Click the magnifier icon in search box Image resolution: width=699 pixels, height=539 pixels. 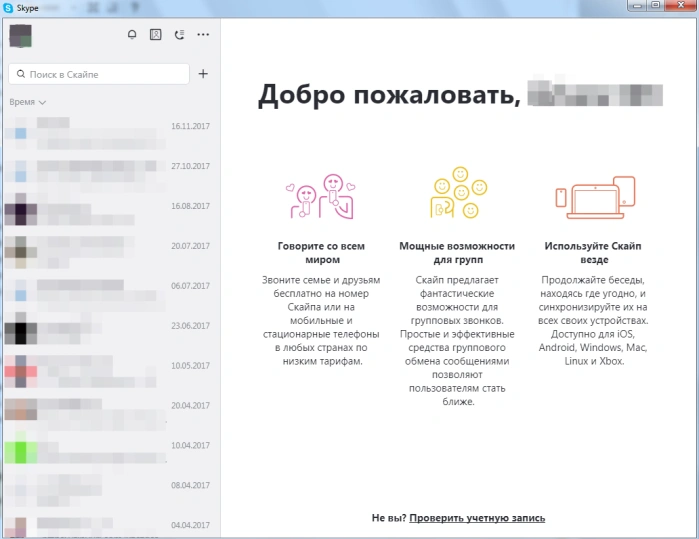(x=21, y=74)
